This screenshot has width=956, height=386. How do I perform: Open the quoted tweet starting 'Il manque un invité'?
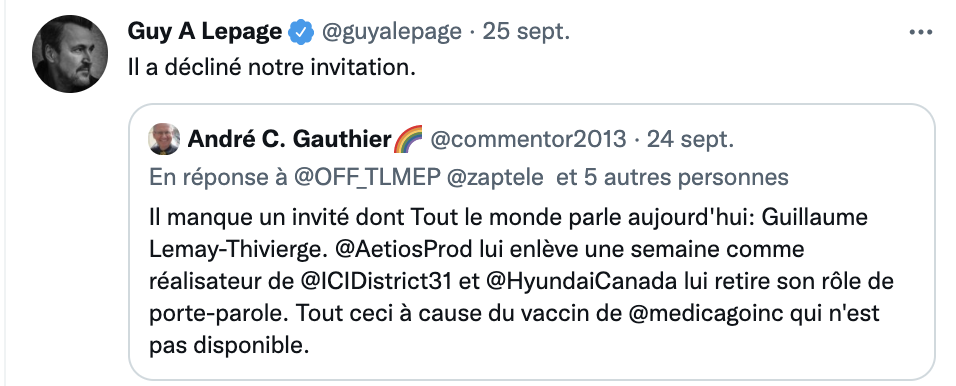point(532,242)
